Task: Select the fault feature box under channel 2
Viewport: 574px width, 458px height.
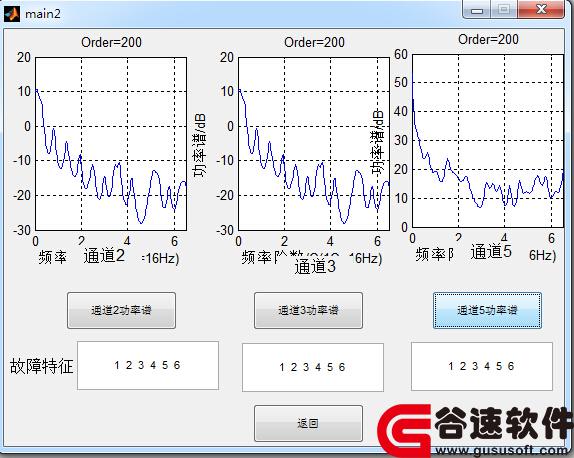Action: coord(148,365)
